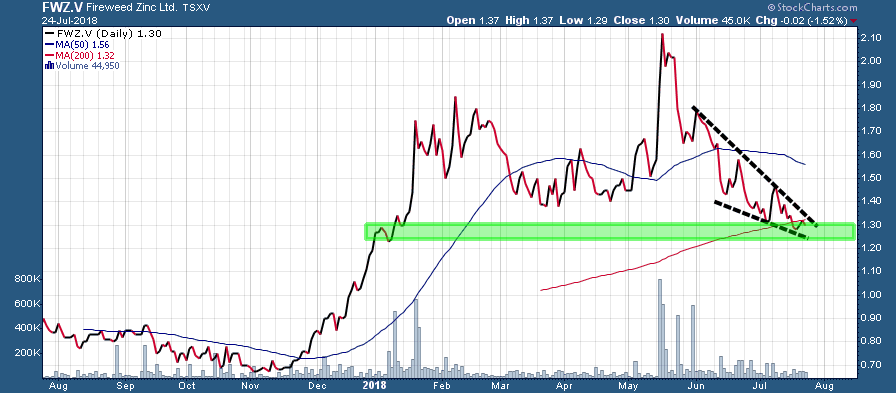This screenshot has height=393, width=896.
Task: Click the Jun month label
Action: [x=696, y=386]
